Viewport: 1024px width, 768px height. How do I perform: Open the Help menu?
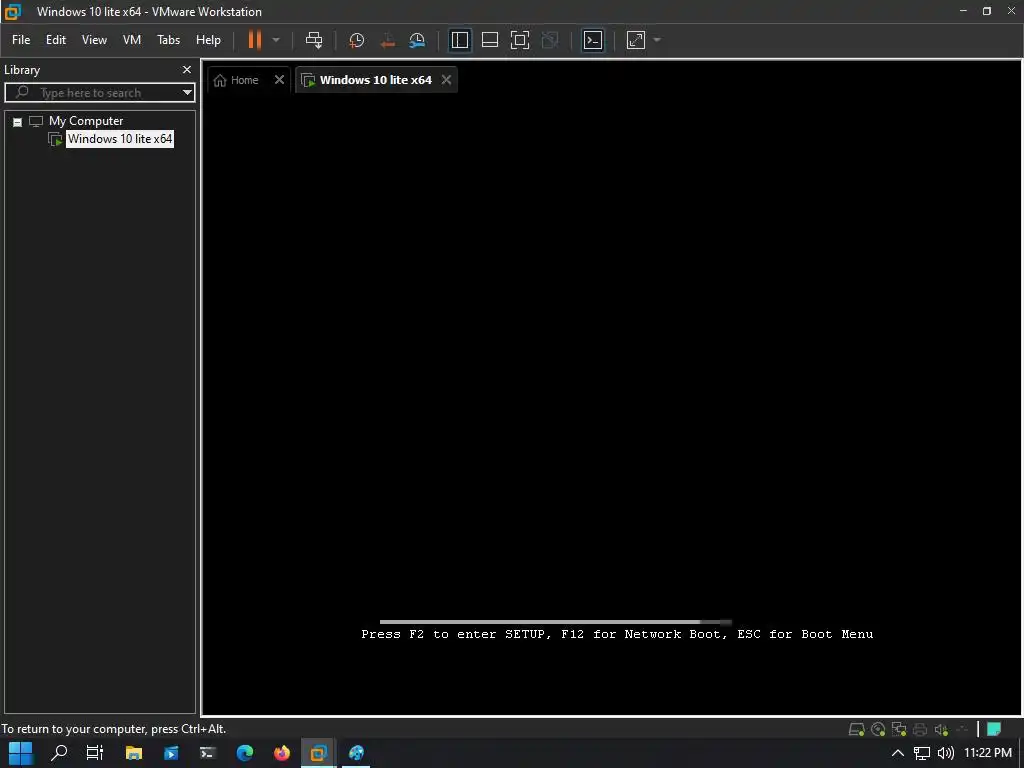point(208,40)
